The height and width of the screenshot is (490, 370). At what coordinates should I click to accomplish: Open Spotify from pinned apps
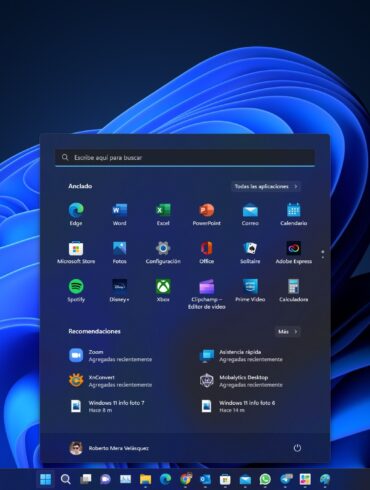76,290
